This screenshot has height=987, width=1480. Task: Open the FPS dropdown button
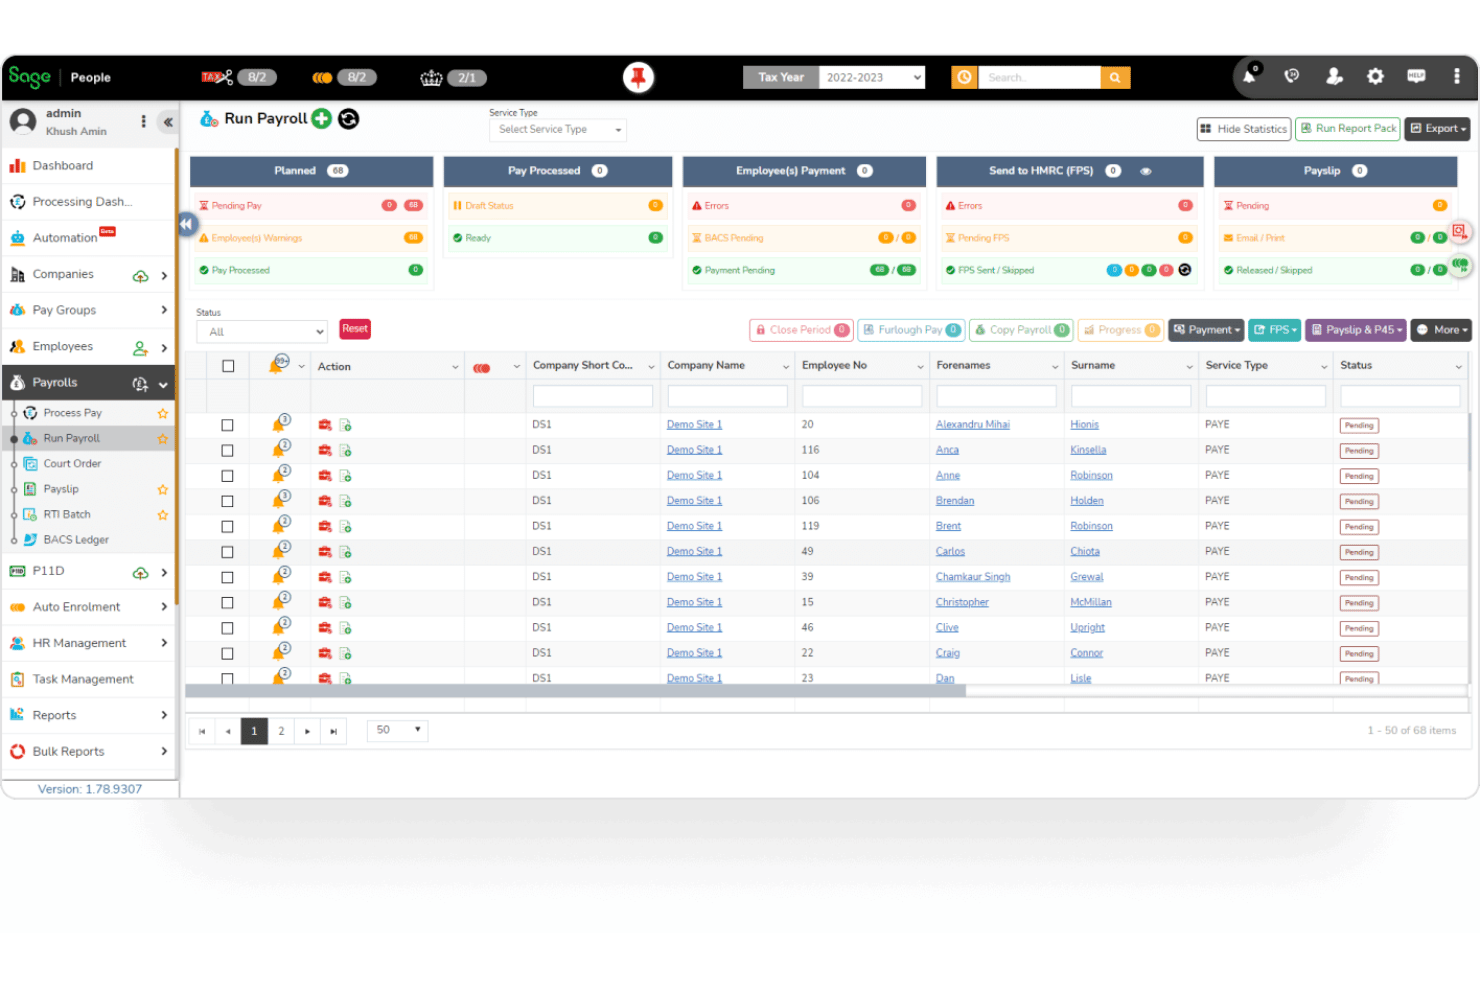(x=1275, y=330)
